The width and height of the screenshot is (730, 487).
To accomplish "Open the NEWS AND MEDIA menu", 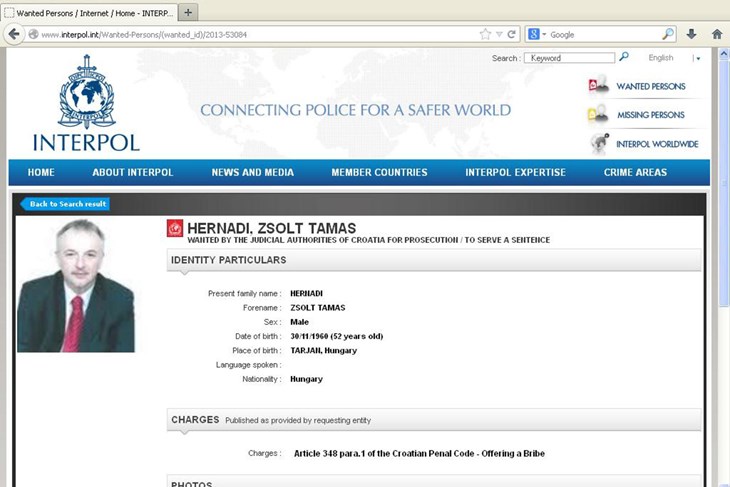I will [252, 172].
